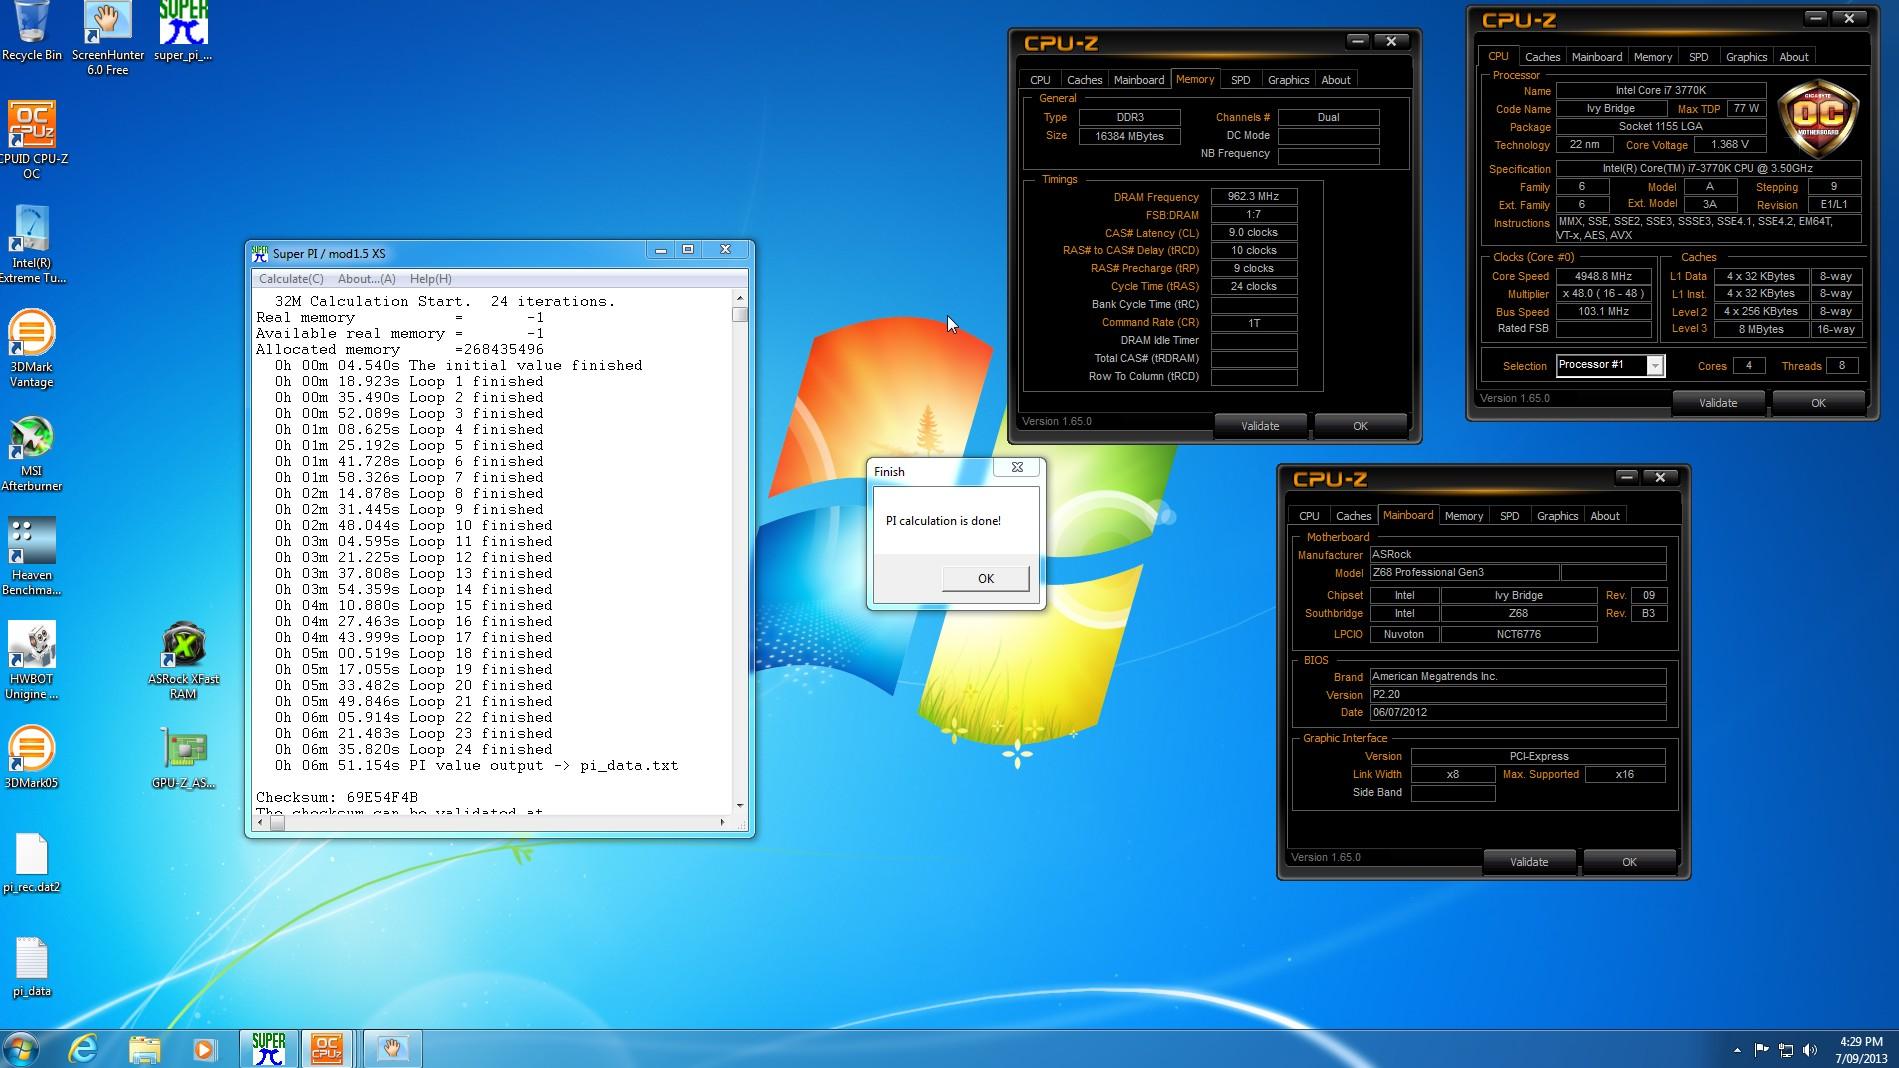Select the super_pi desktop shortcut

183,32
